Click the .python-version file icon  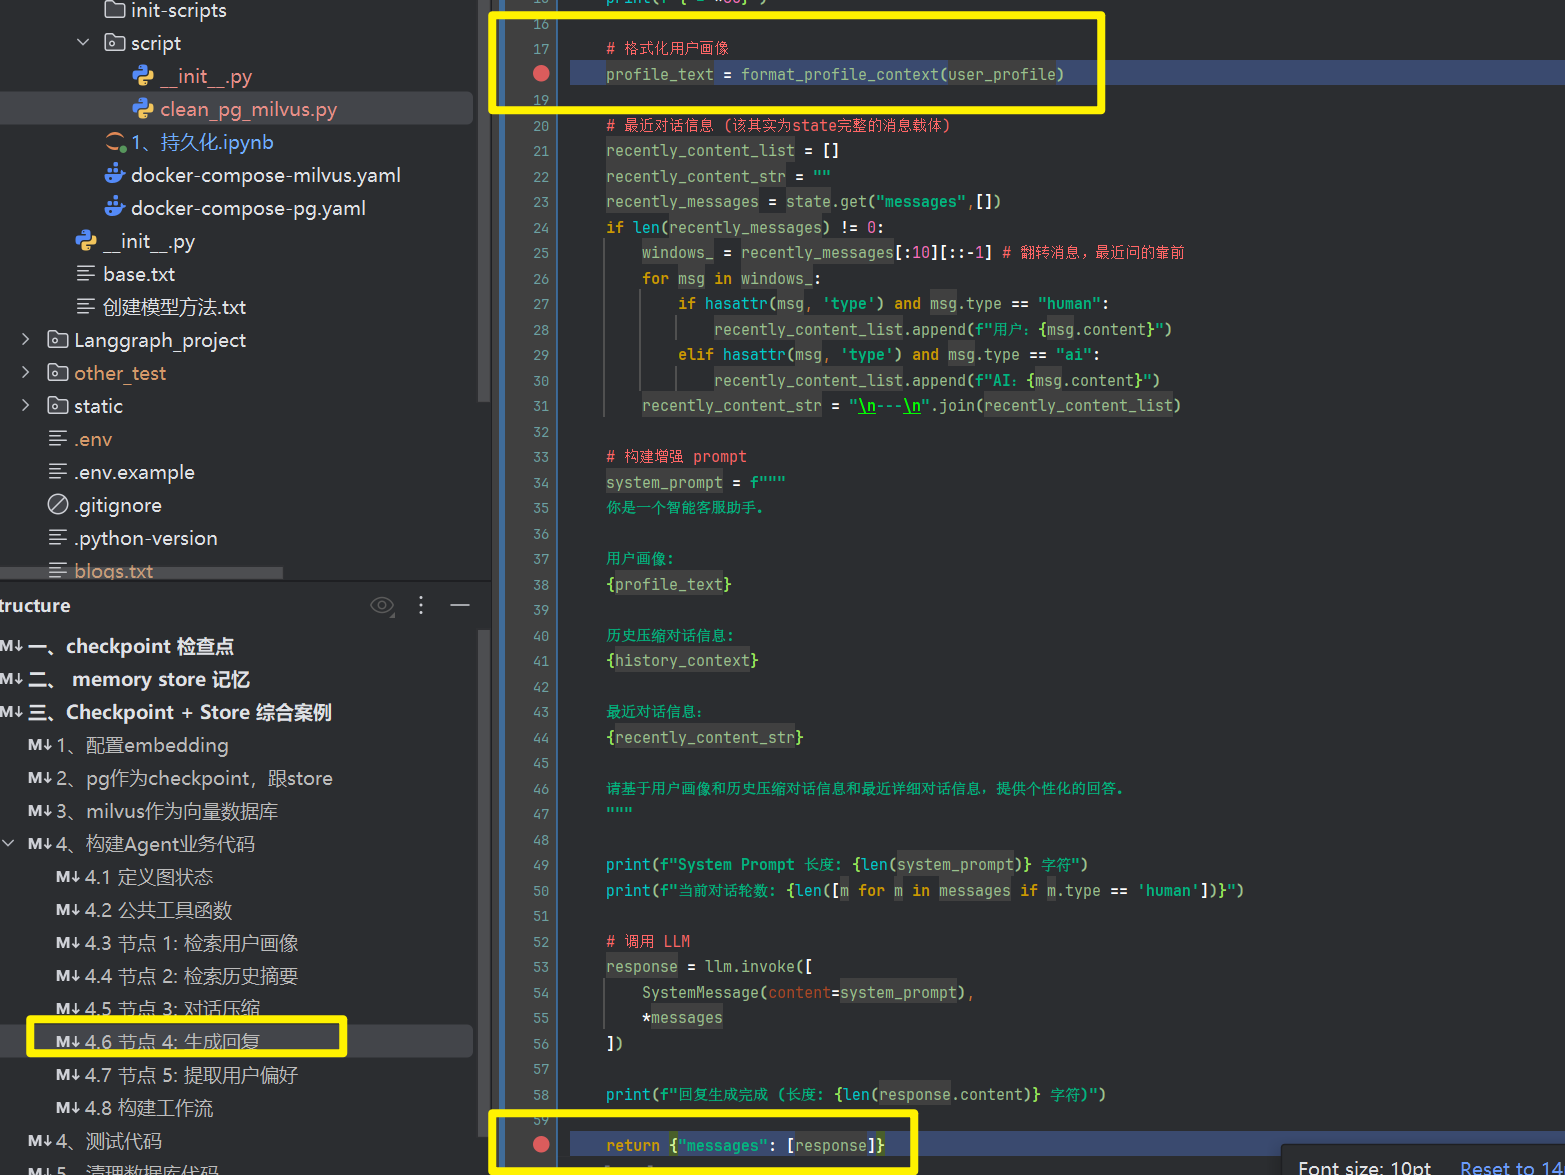(x=58, y=538)
